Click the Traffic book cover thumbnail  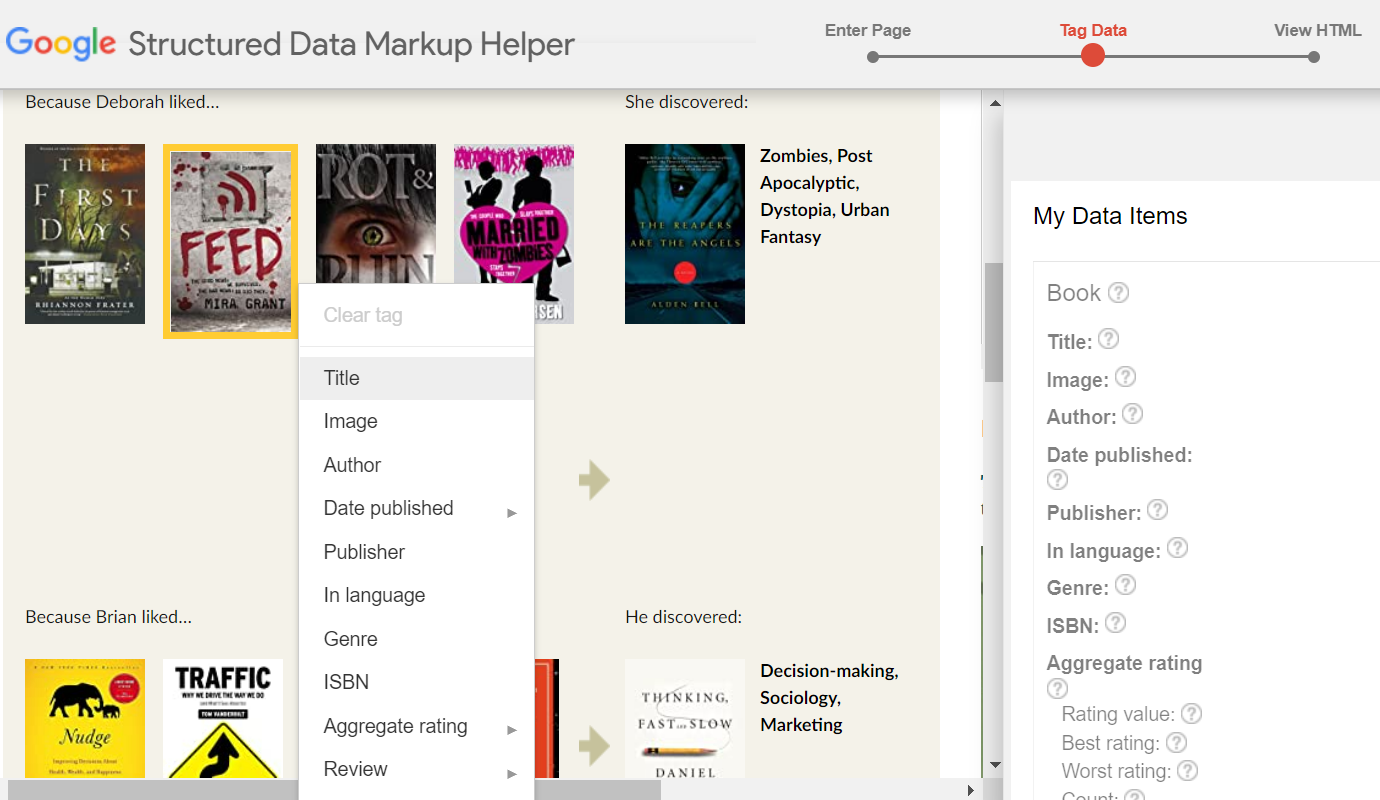pos(223,718)
